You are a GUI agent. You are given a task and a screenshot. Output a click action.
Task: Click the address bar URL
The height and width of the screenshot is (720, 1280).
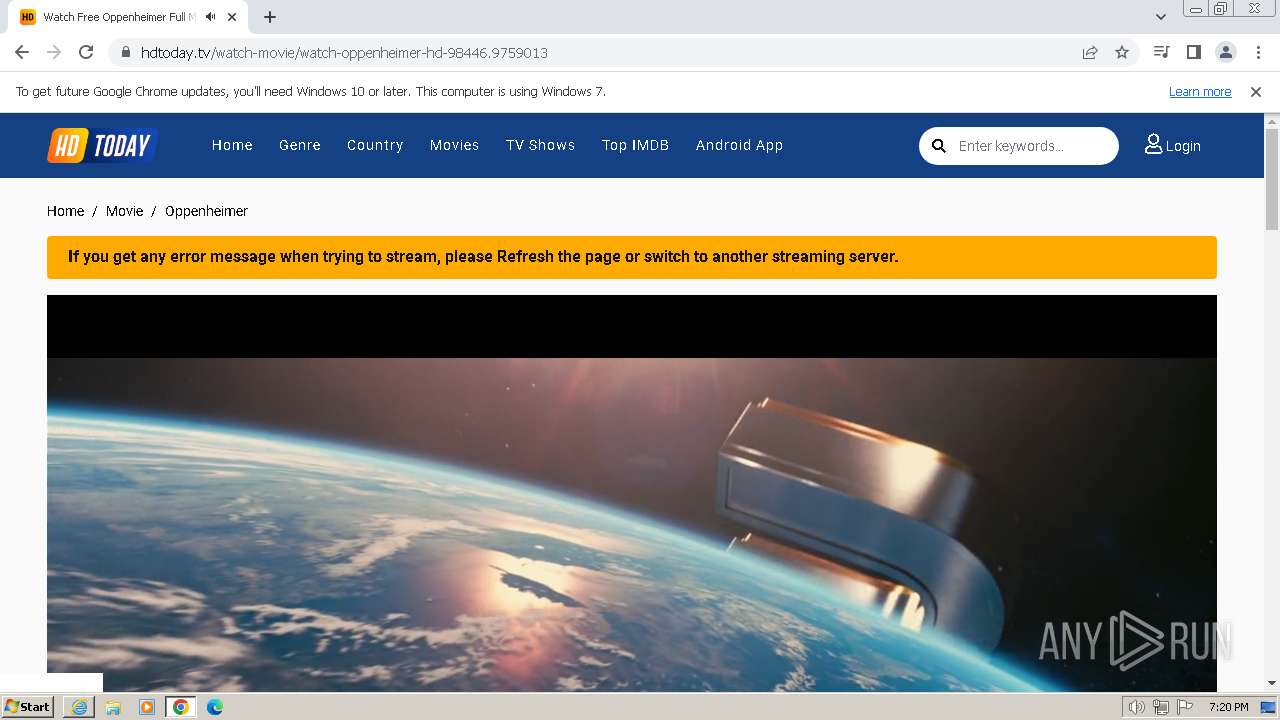coord(344,52)
